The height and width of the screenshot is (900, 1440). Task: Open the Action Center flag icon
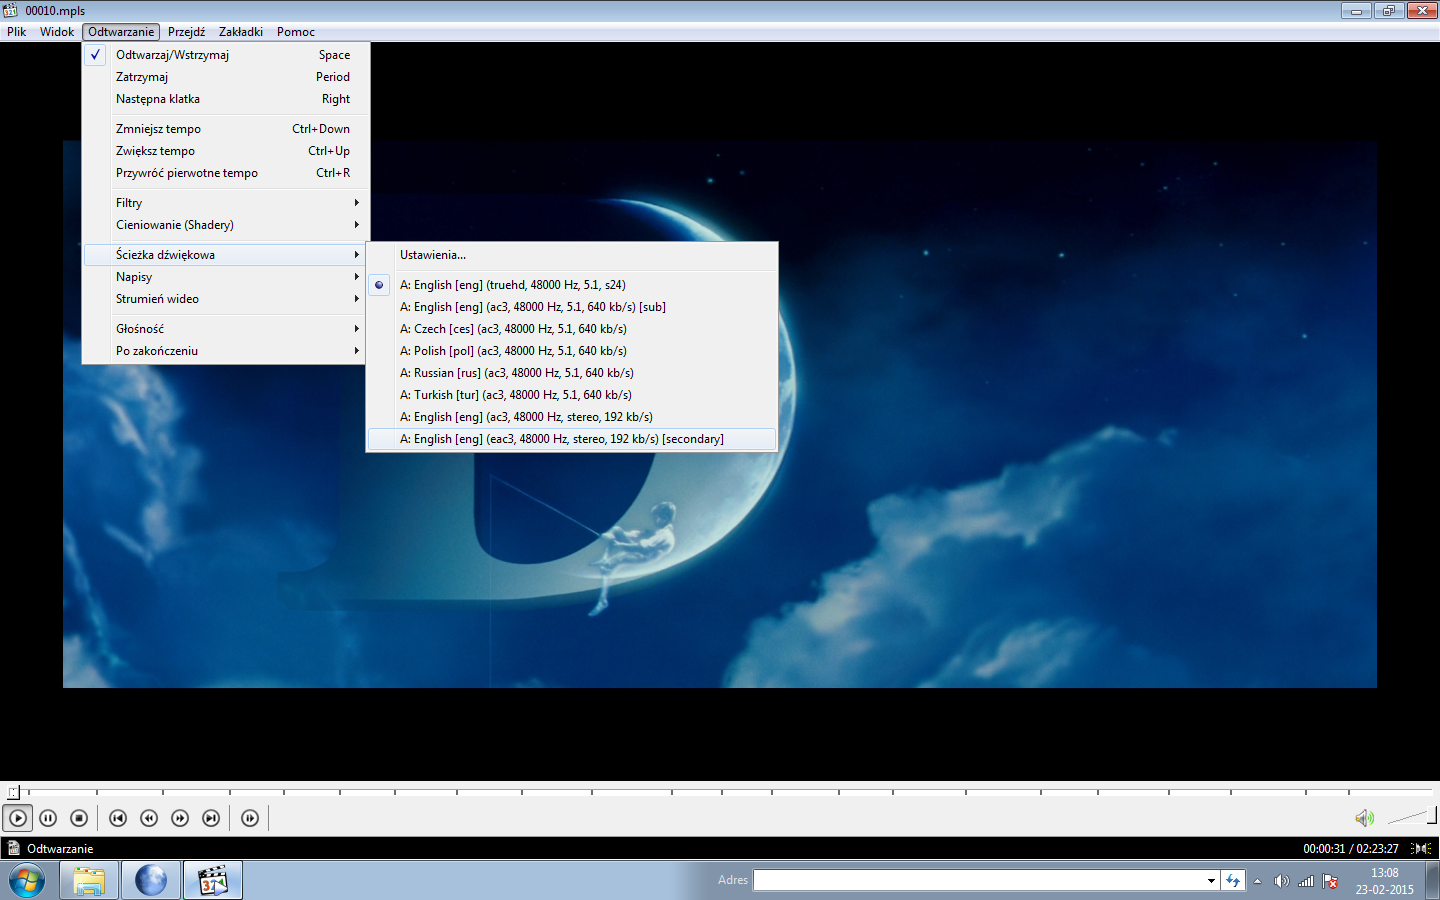point(1330,881)
